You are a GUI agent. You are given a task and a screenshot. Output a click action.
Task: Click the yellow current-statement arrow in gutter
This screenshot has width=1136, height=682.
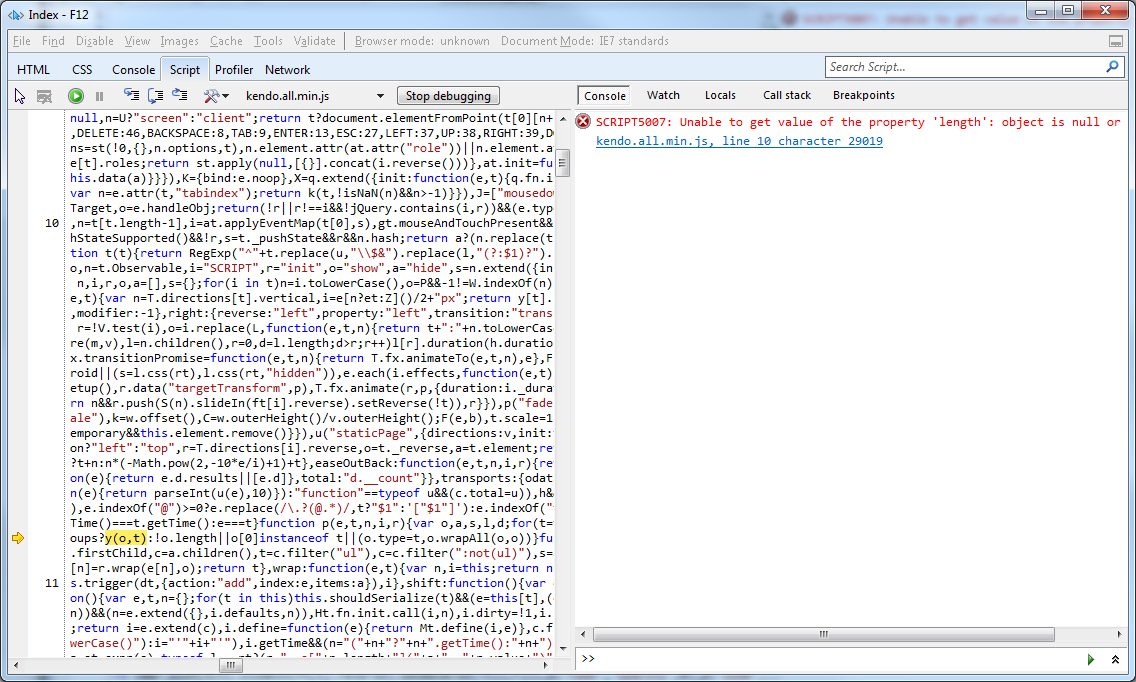coord(18,538)
